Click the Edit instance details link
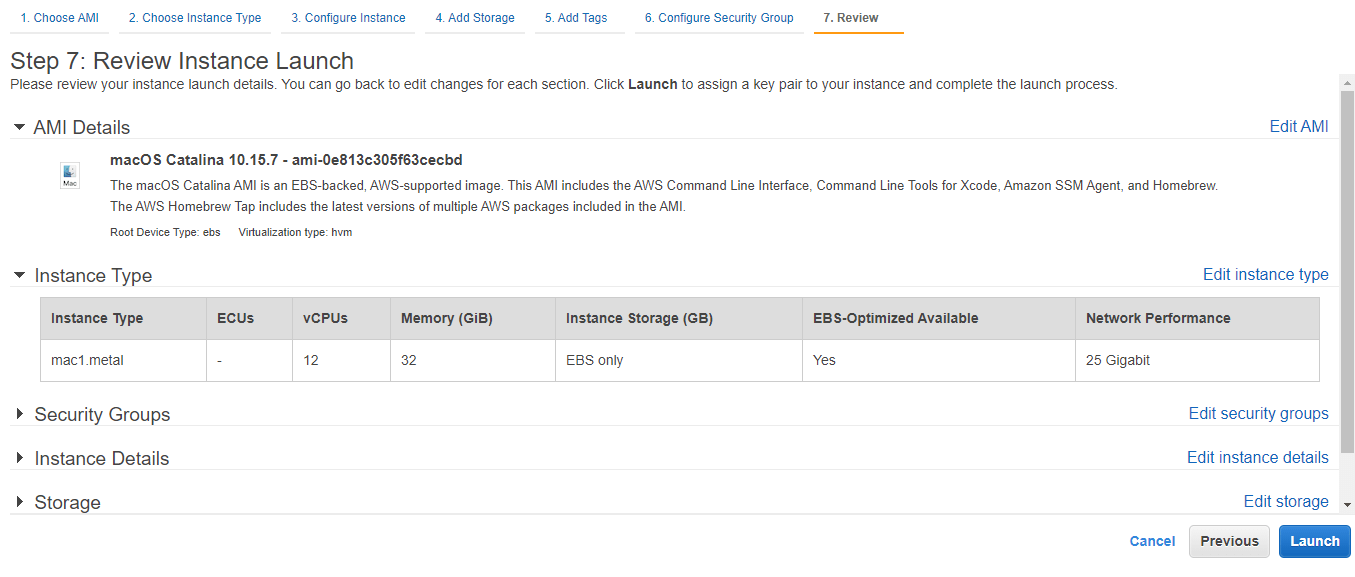Viewport: 1355px width, 577px height. (1258, 457)
